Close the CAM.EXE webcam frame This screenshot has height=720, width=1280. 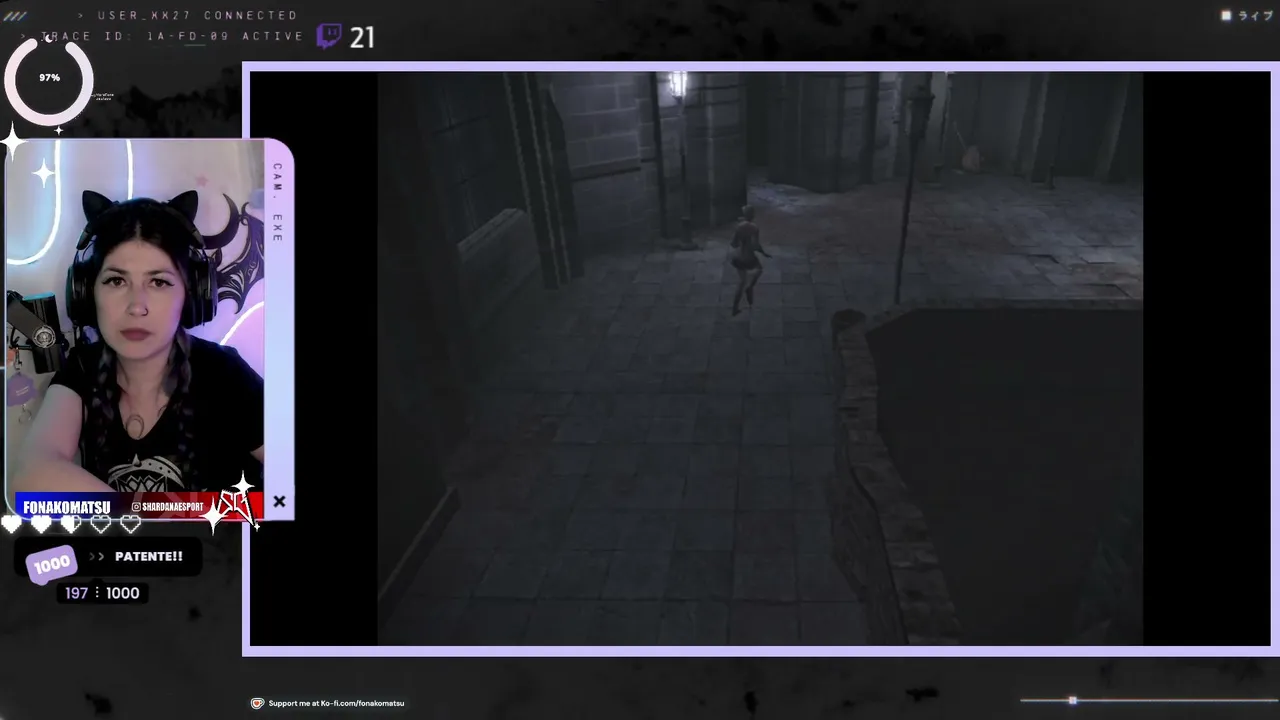279,502
